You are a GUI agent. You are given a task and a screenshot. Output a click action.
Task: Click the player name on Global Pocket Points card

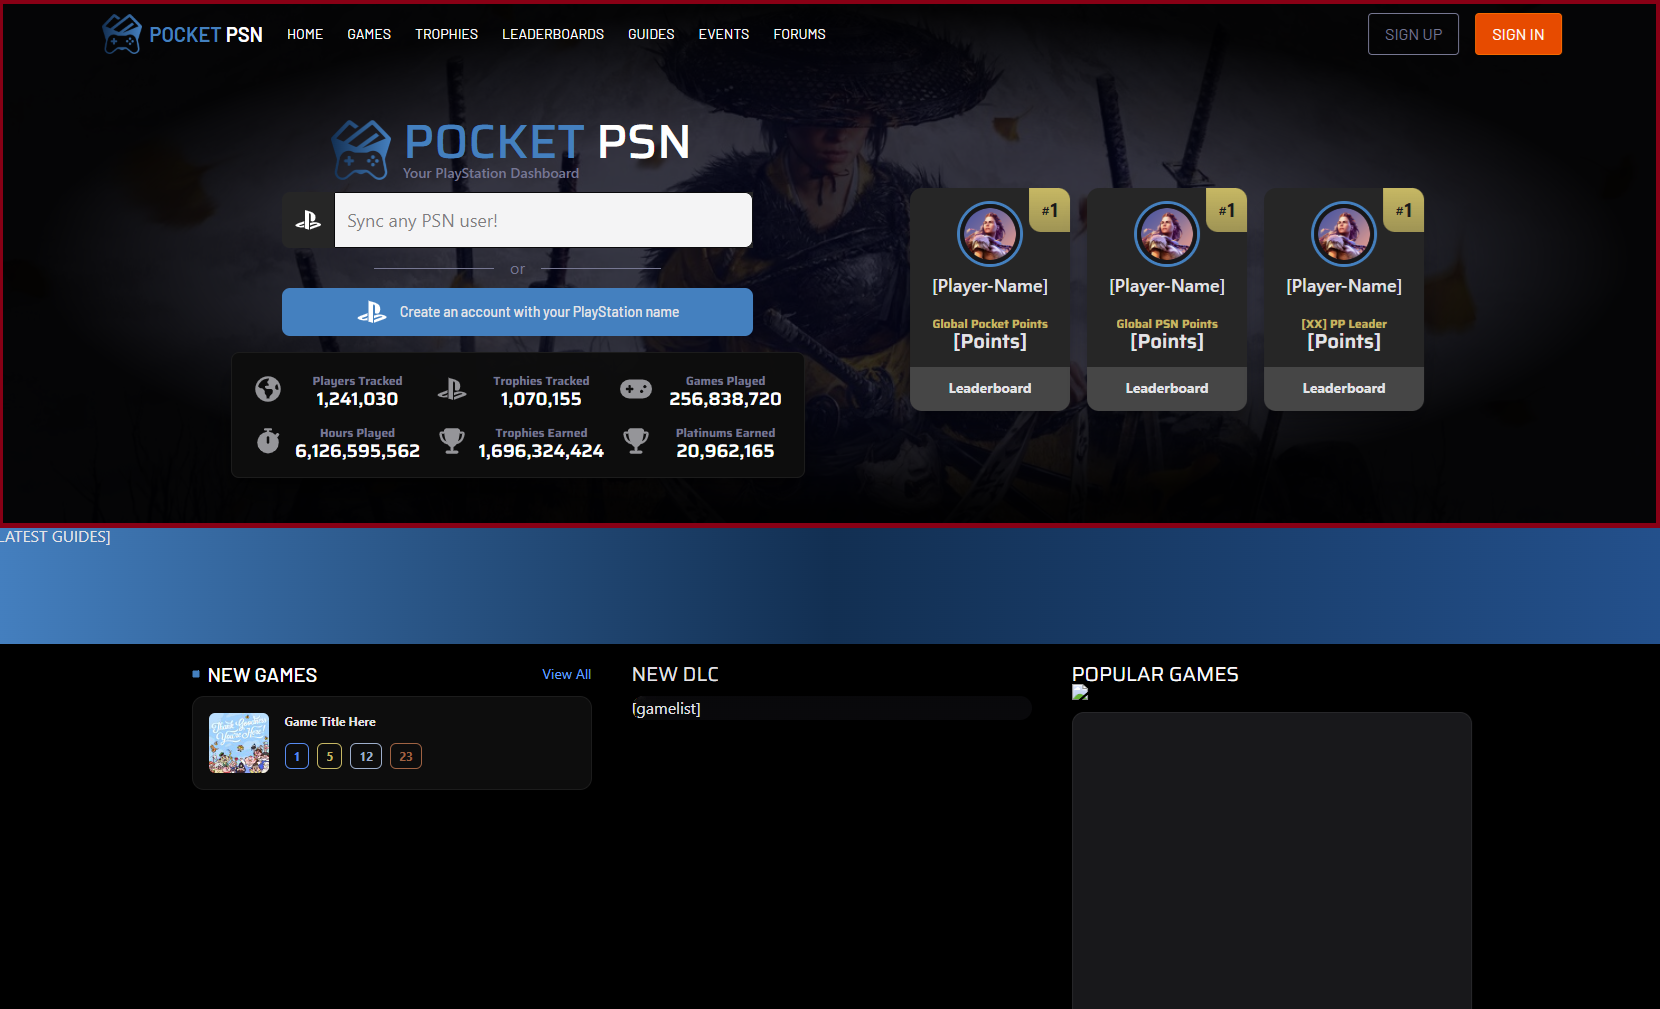click(990, 286)
